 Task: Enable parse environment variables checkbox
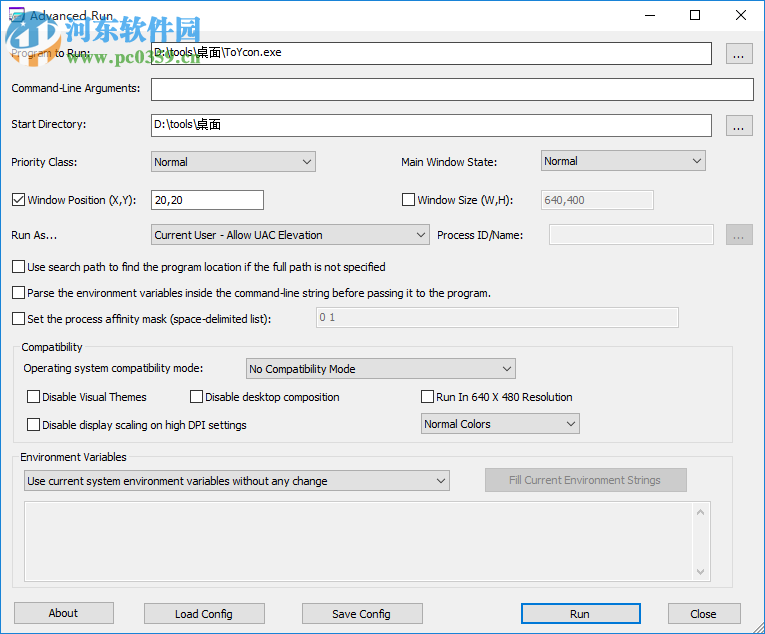click(19, 292)
